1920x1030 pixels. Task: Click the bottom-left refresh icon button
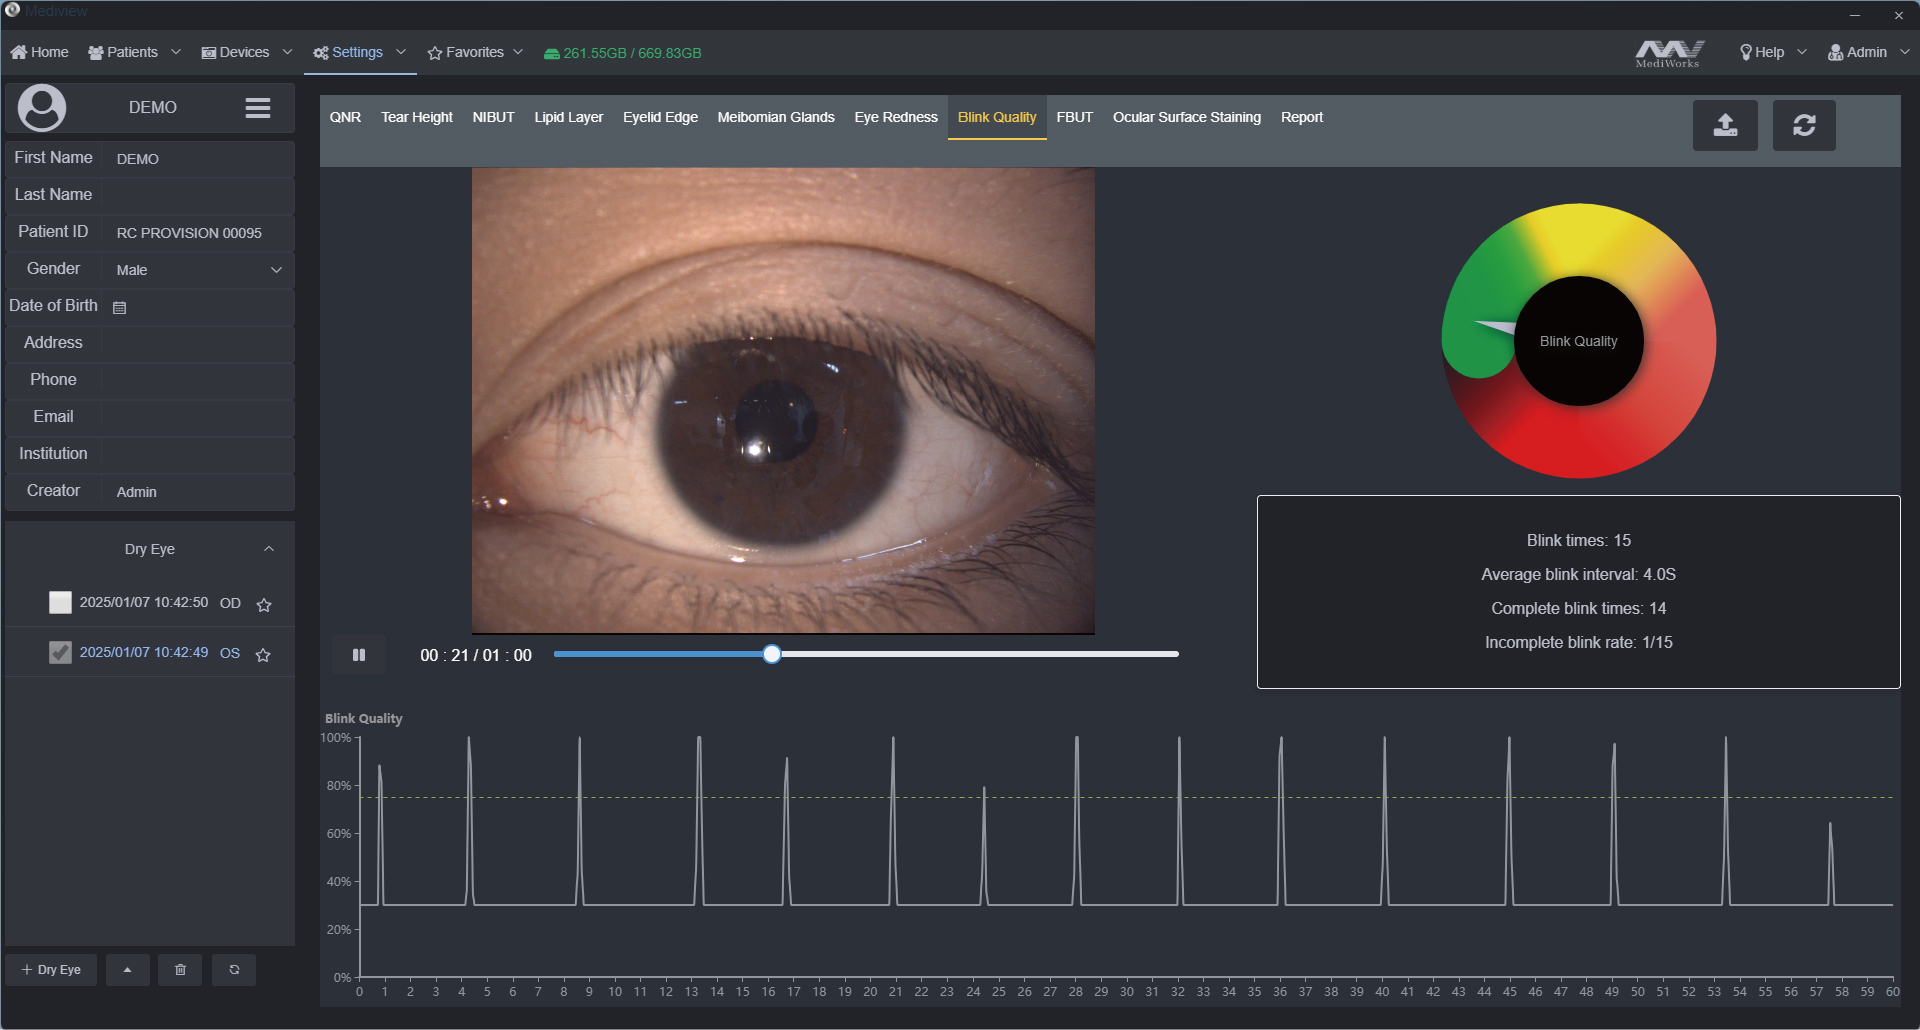coord(234,970)
